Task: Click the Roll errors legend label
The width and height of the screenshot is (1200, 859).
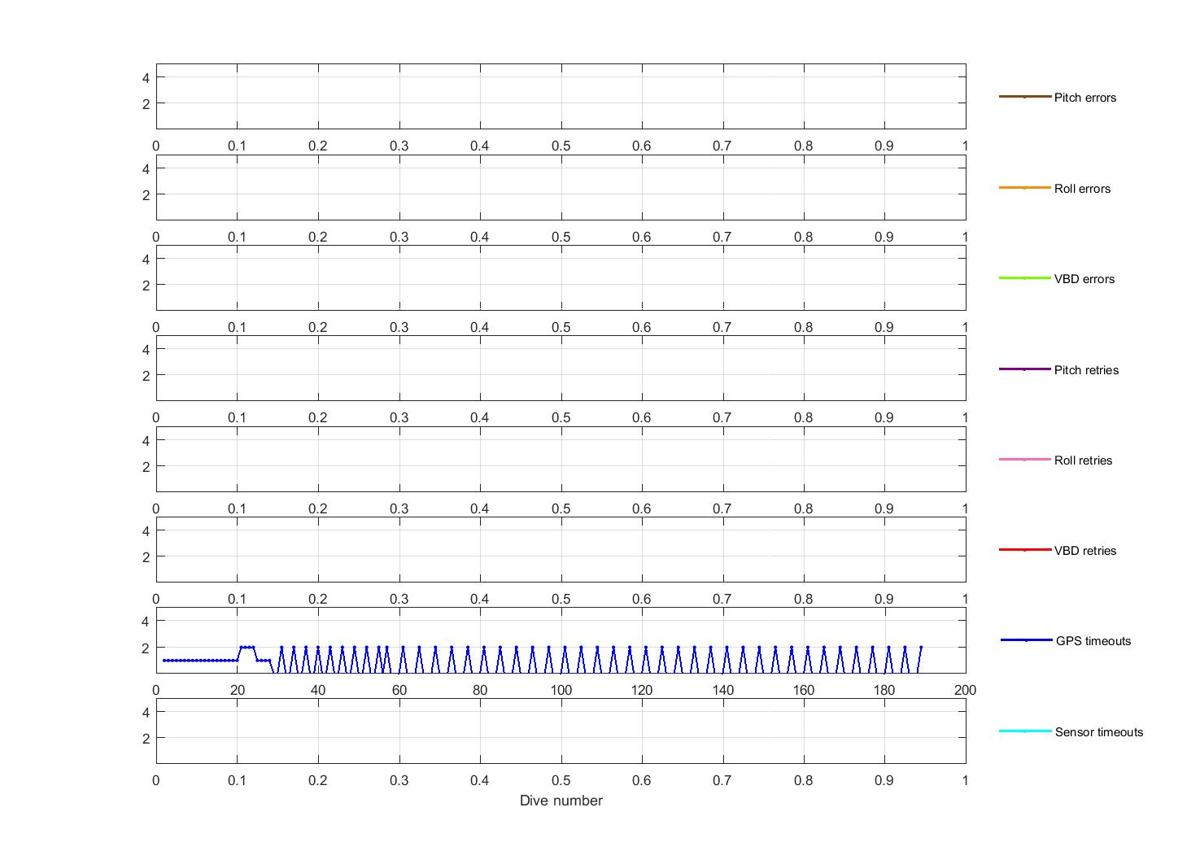Action: 1082,189
